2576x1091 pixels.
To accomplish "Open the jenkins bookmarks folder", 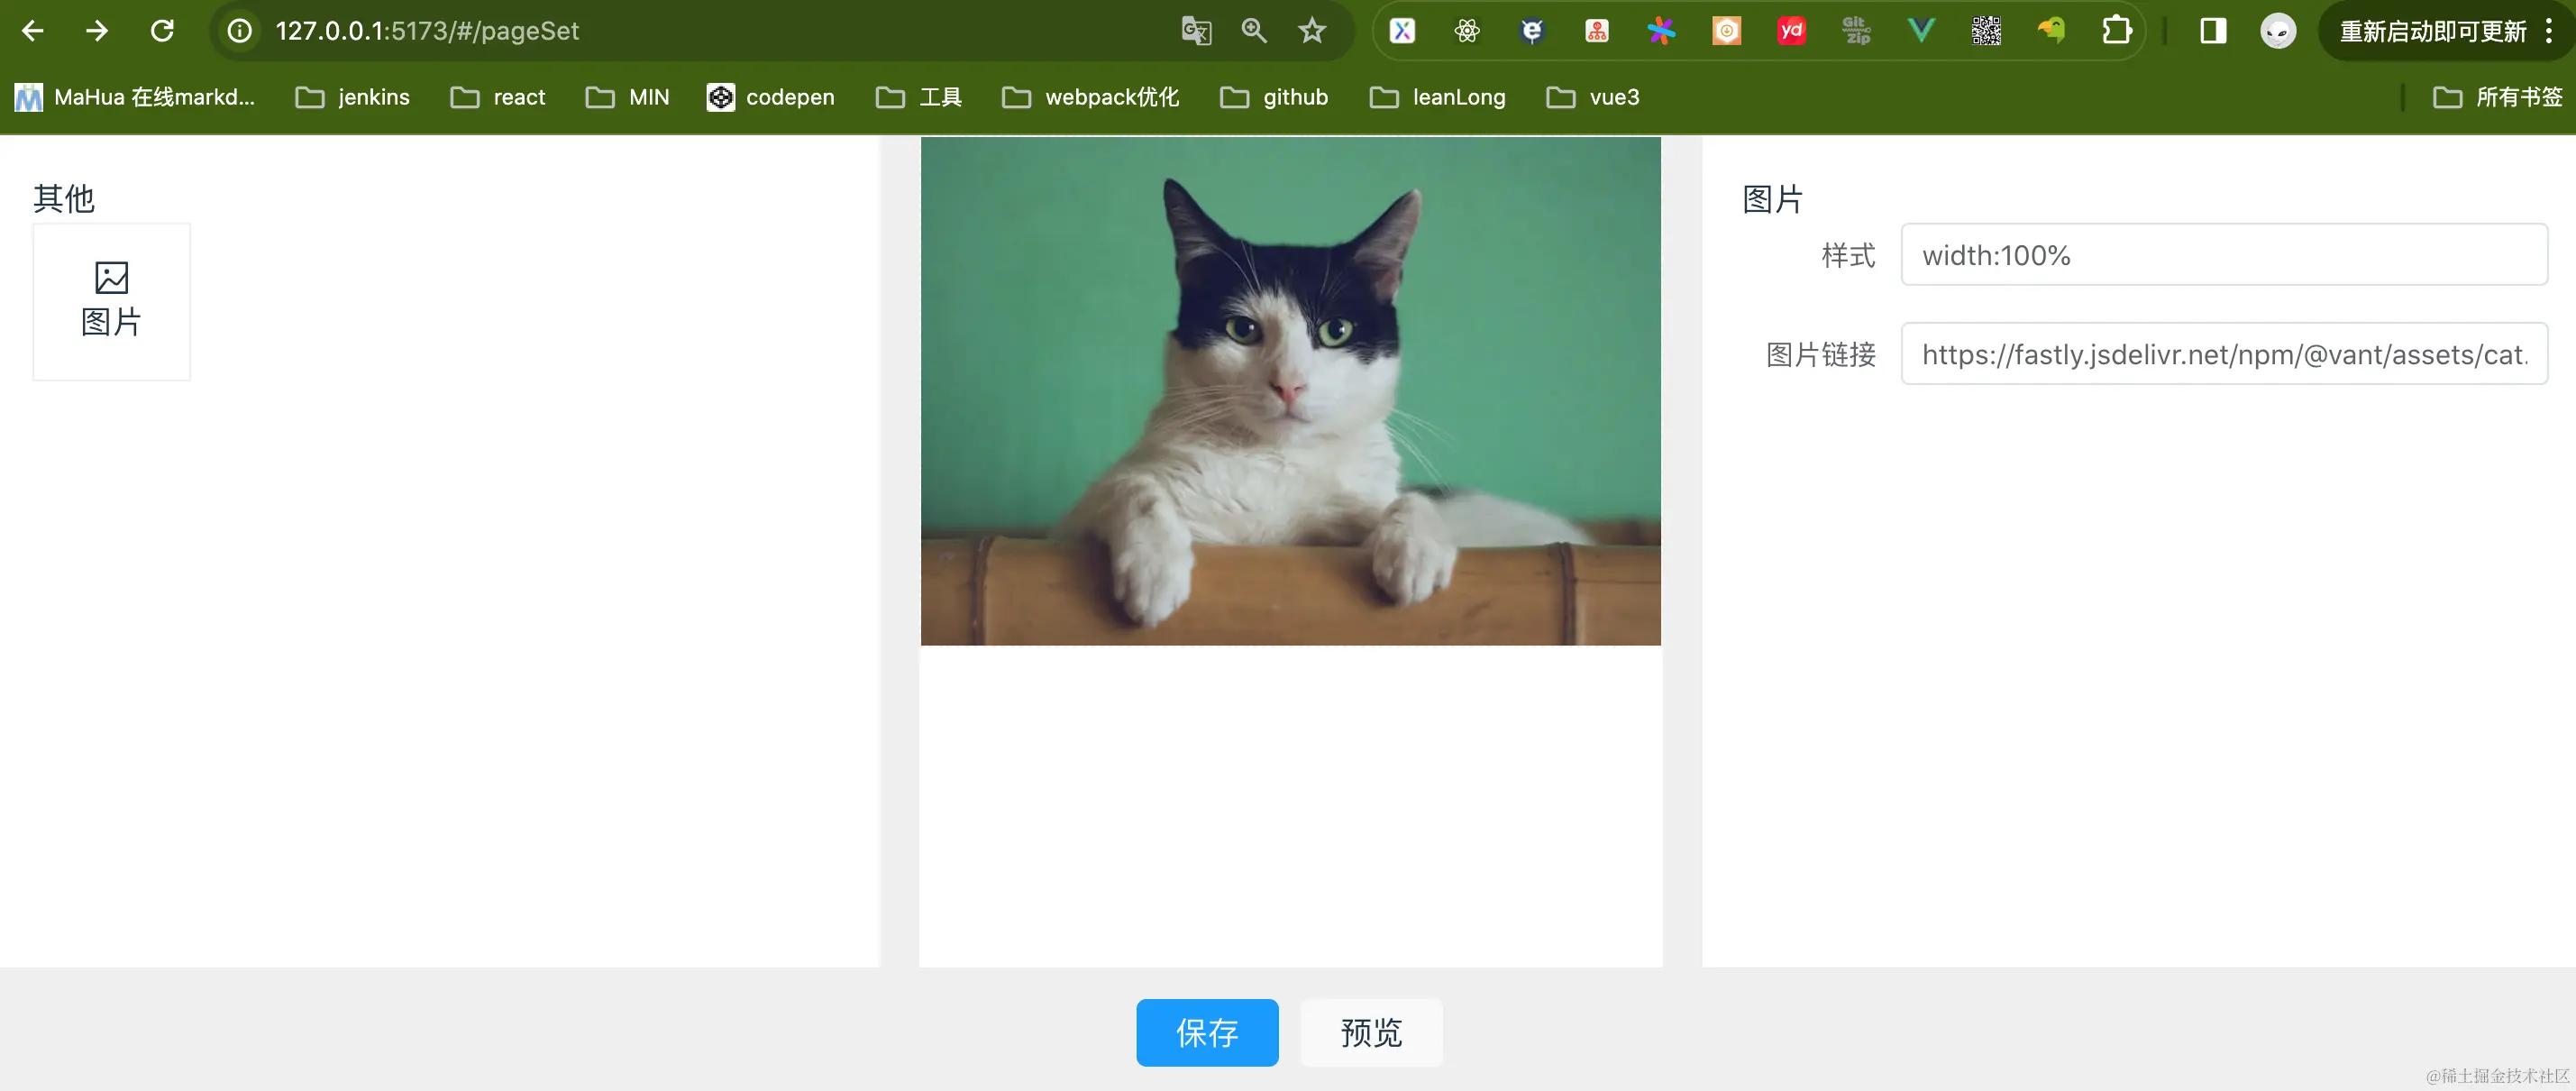I will (353, 97).
